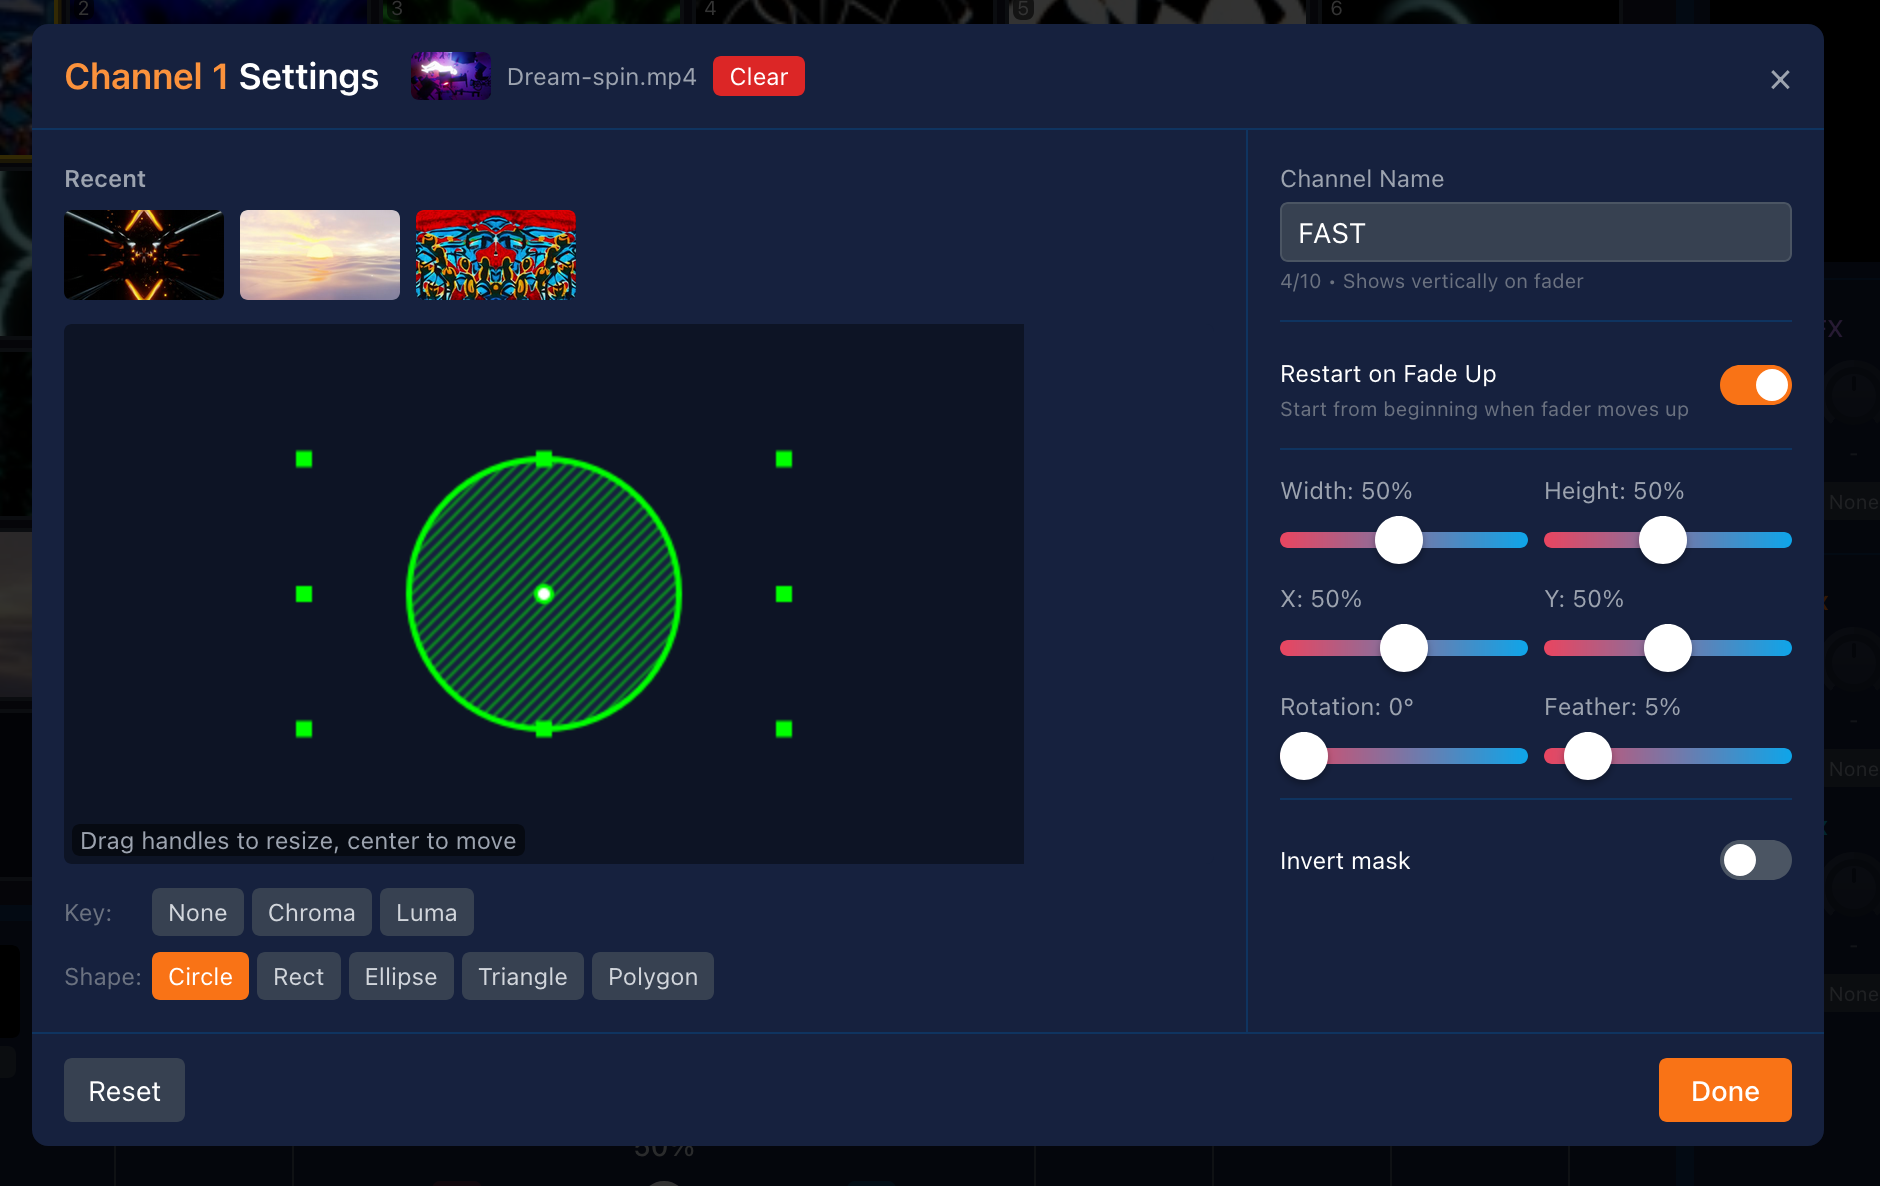The image size is (1880, 1186).
Task: Click the Dream-spin.mp4 video thumbnail
Action: click(450, 76)
